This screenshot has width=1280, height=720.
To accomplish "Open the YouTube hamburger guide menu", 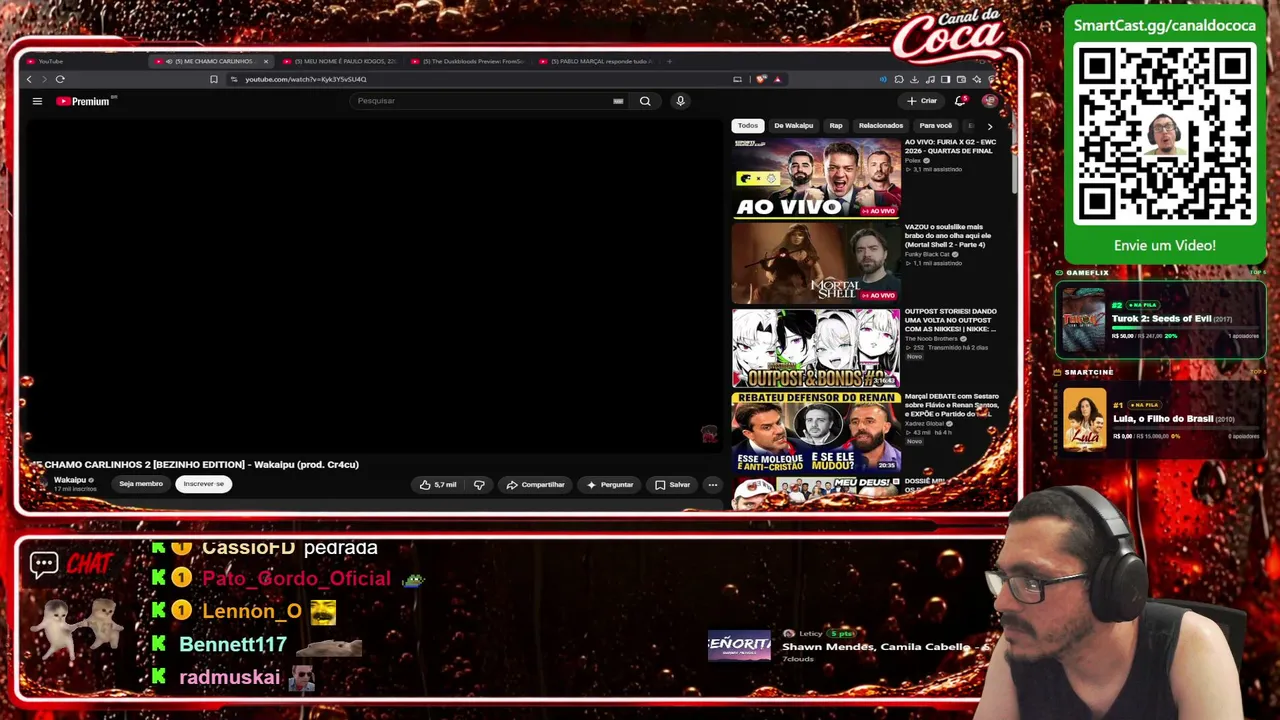I will click(37, 101).
